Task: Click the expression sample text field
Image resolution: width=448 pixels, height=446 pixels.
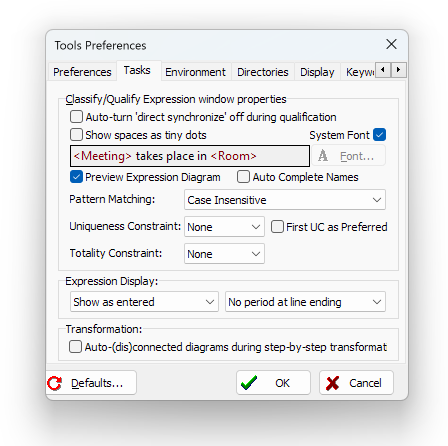Action: 190,156
